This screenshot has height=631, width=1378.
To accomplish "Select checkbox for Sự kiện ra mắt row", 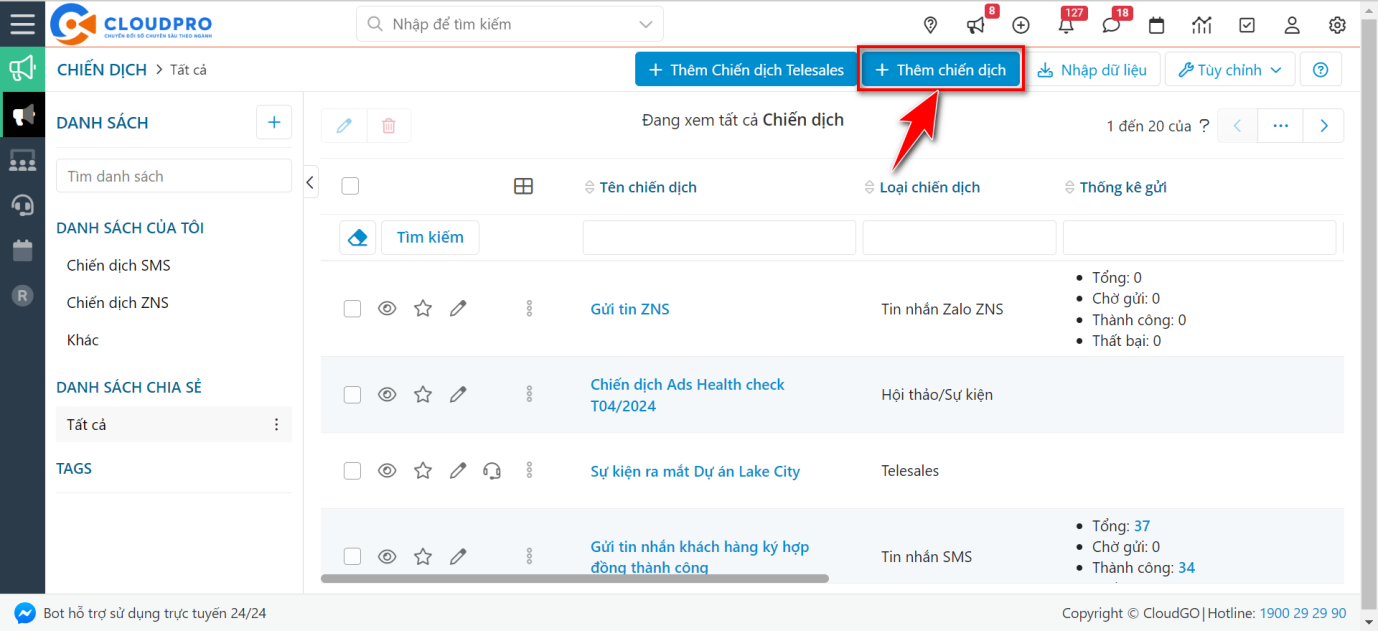I will pyautogui.click(x=352, y=471).
